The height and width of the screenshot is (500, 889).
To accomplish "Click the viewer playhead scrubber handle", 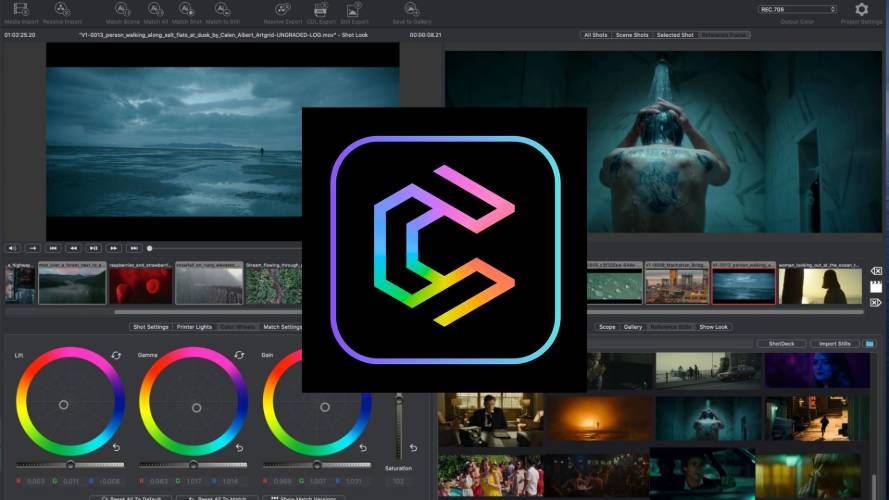I will click(x=150, y=248).
